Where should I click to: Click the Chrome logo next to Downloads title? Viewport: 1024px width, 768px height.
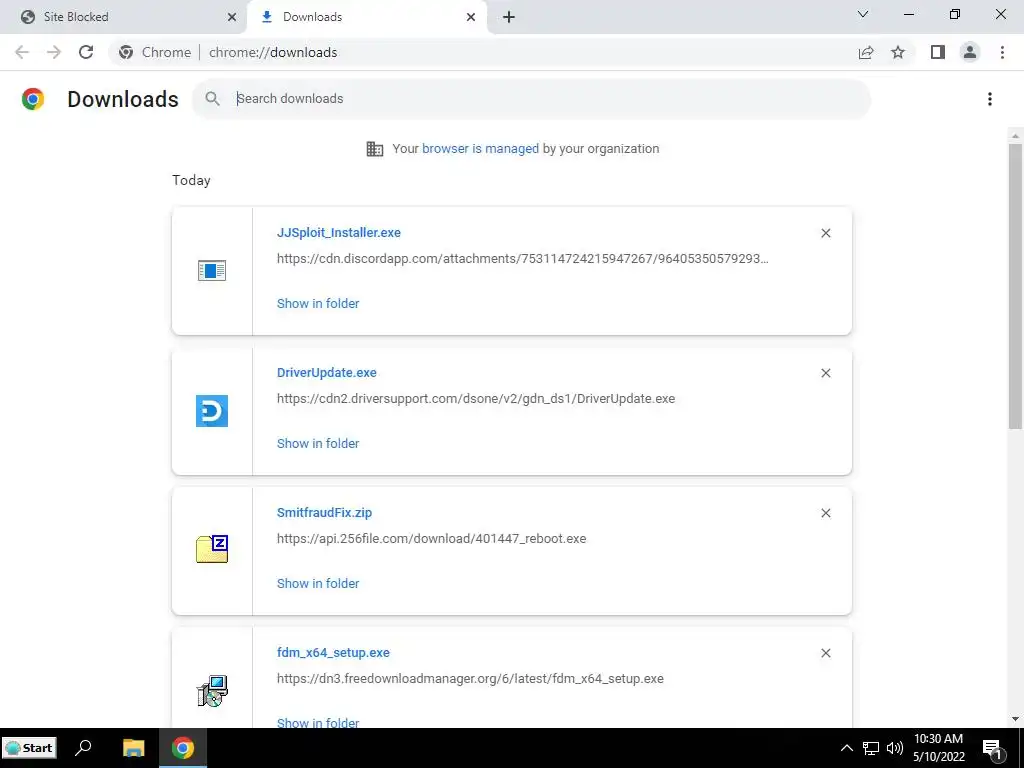click(33, 99)
